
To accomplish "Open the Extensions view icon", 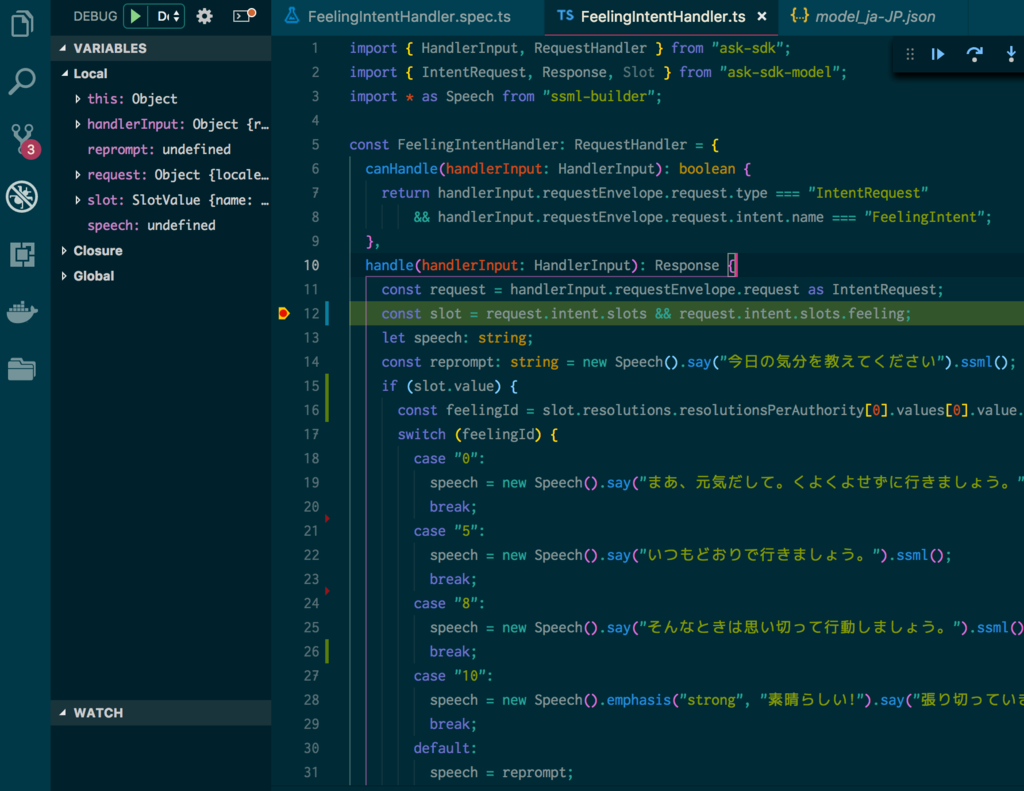I will [x=22, y=254].
